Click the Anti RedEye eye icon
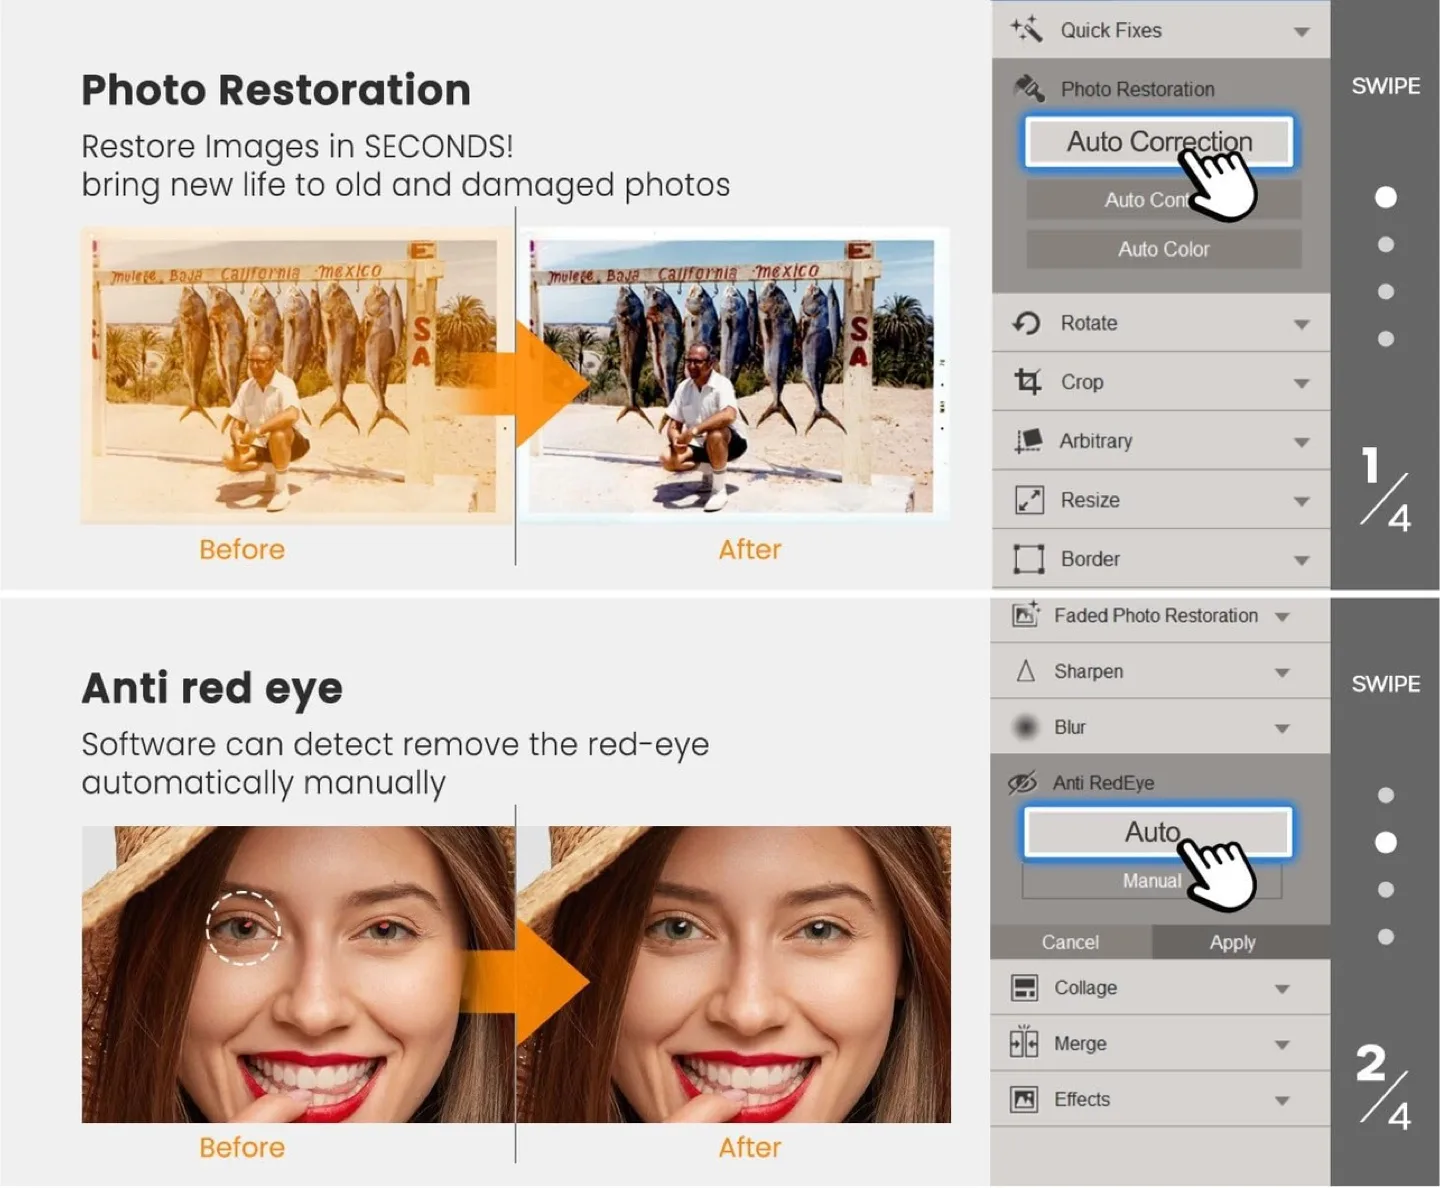This screenshot has height=1188, width=1440. coord(1022,782)
